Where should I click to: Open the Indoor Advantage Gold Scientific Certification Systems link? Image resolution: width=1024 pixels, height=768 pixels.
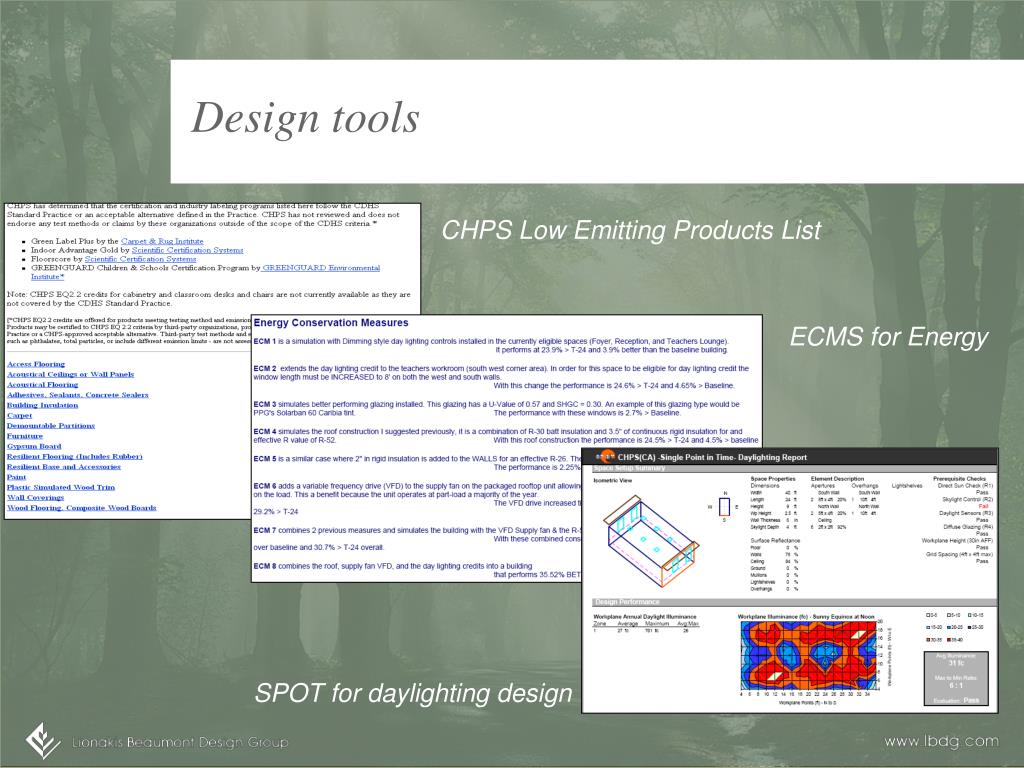click(x=187, y=250)
